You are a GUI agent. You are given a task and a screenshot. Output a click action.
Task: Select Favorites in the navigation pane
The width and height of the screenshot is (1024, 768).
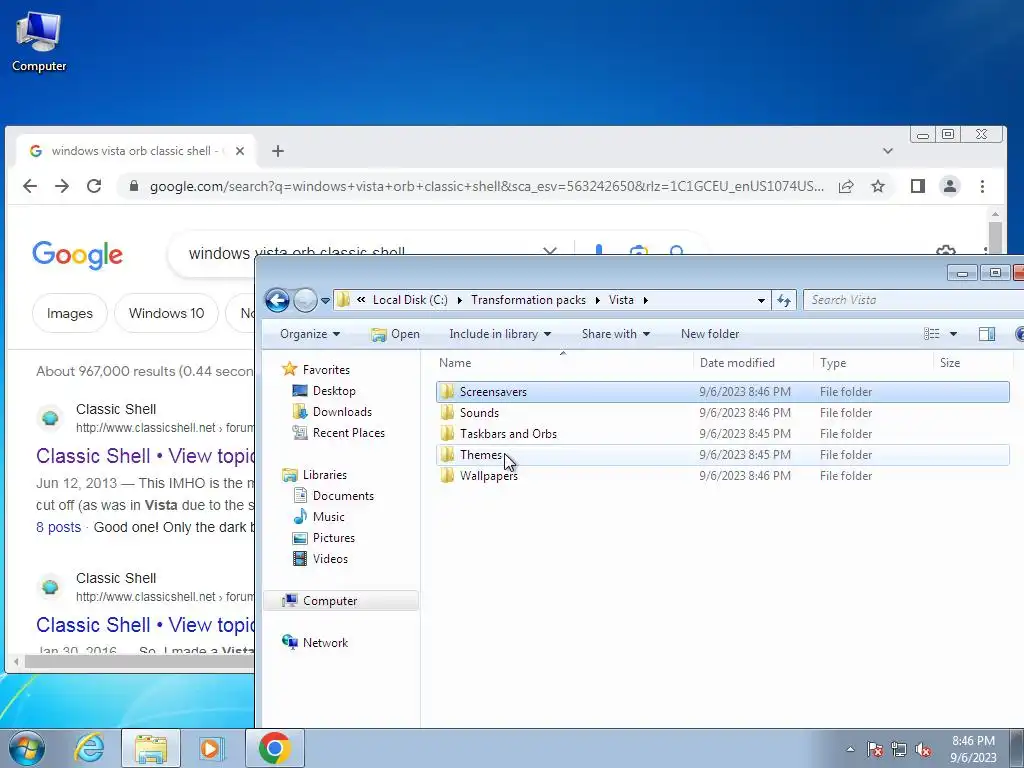point(316,370)
